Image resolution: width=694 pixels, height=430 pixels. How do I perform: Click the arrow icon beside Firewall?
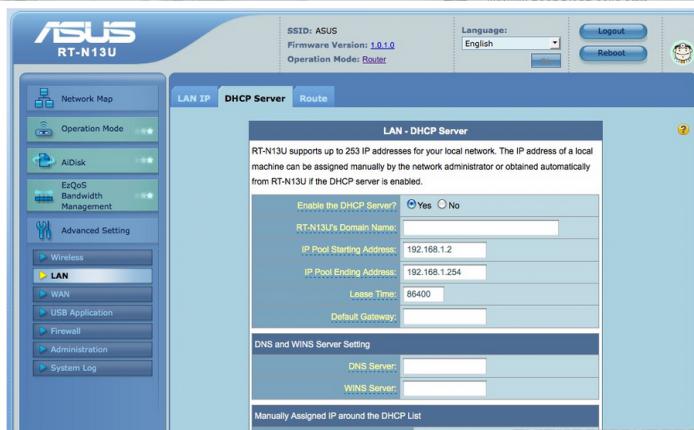(x=43, y=331)
